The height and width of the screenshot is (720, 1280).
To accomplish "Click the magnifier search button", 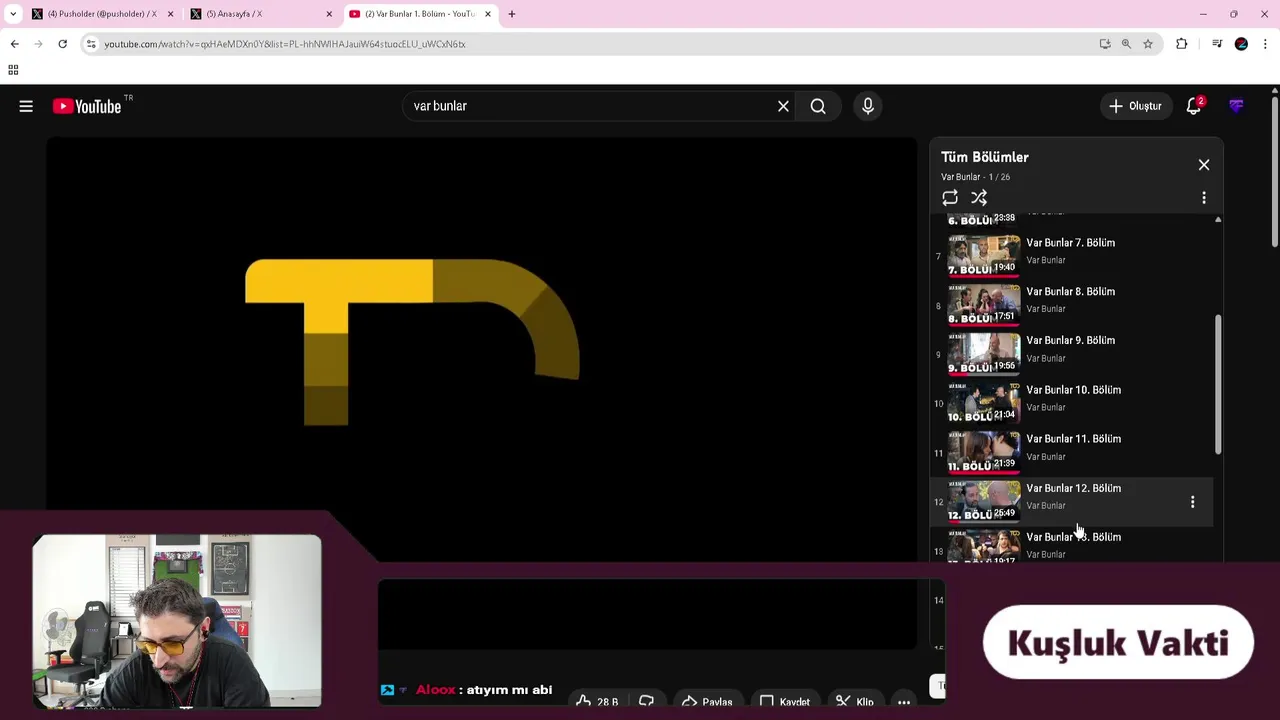I will coord(818,106).
